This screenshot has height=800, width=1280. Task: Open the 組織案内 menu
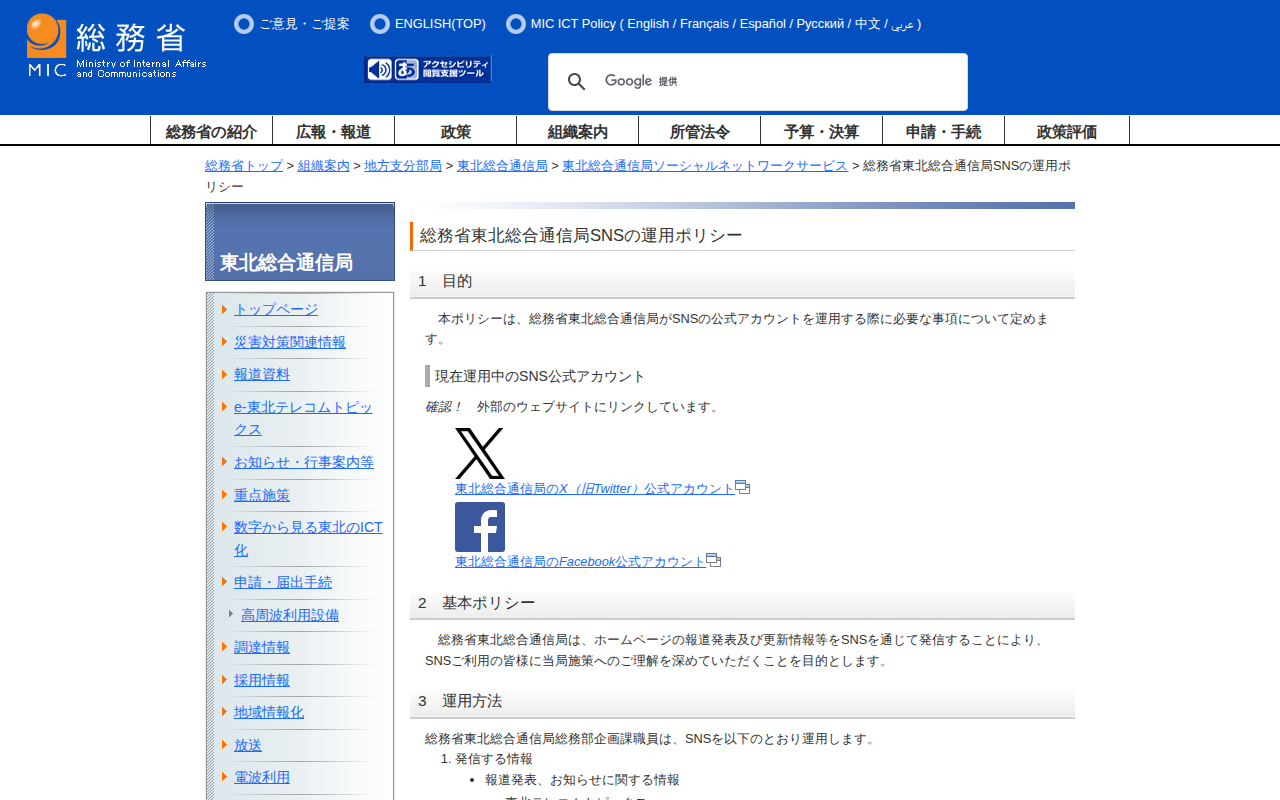(578, 131)
